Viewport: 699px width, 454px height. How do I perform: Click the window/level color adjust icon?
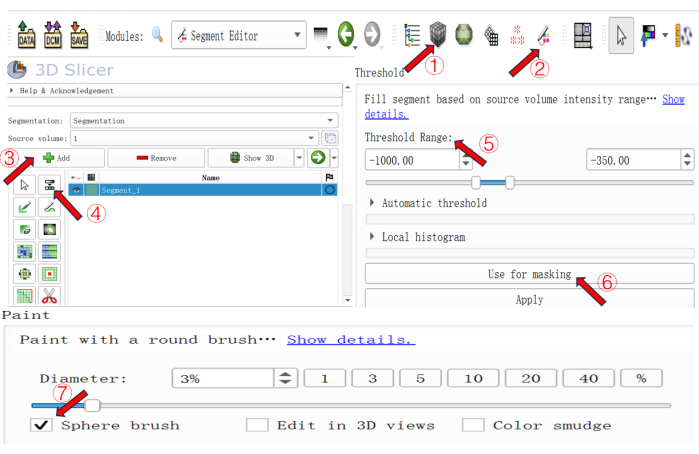(x=648, y=35)
